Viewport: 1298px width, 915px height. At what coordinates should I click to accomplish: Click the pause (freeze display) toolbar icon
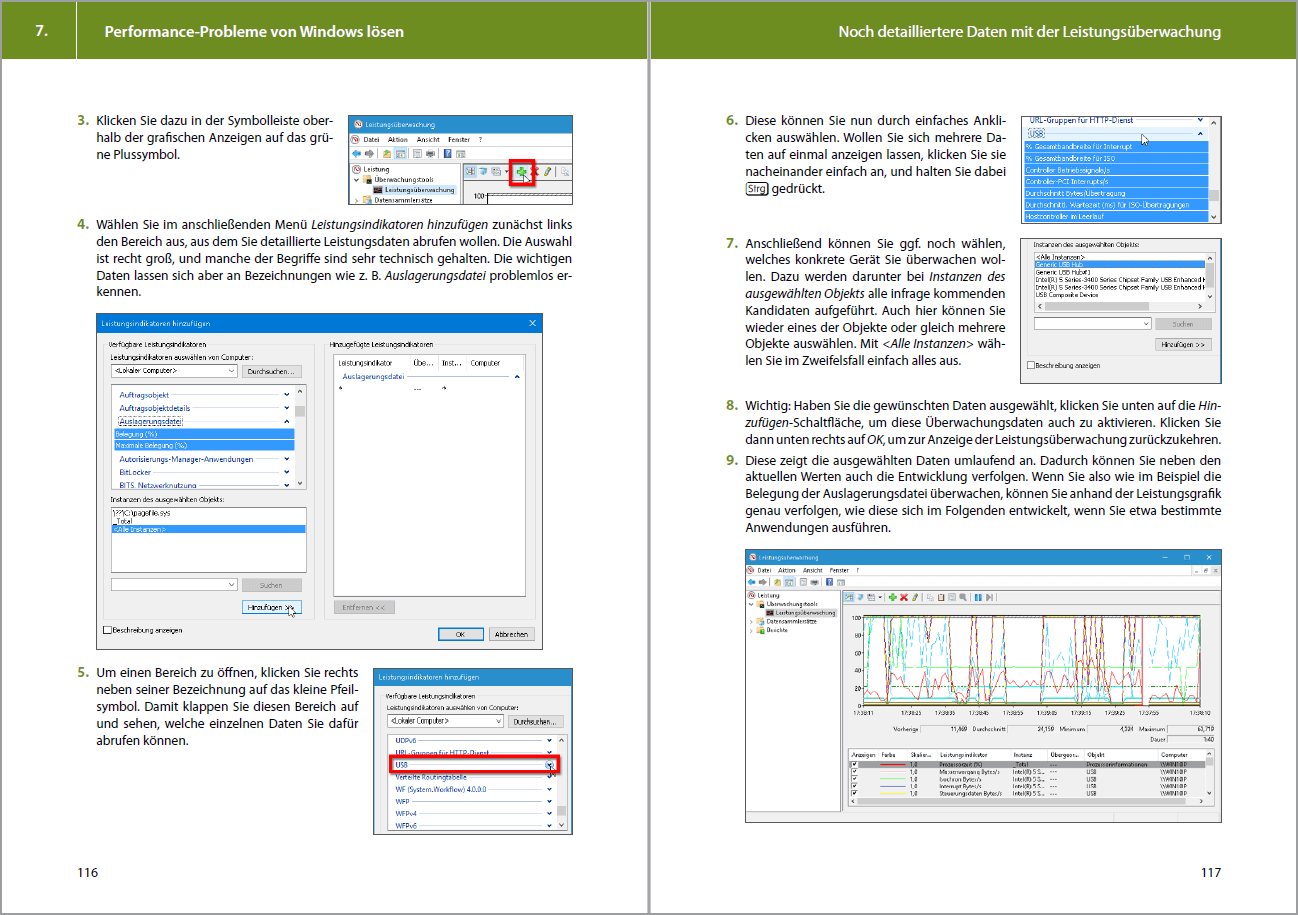978,597
